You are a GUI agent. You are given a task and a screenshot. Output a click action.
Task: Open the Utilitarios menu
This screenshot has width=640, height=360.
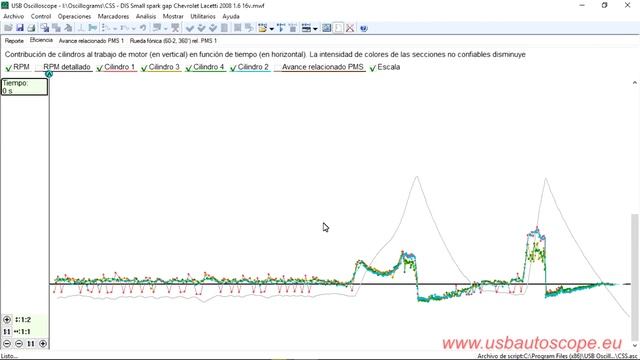(203, 16)
